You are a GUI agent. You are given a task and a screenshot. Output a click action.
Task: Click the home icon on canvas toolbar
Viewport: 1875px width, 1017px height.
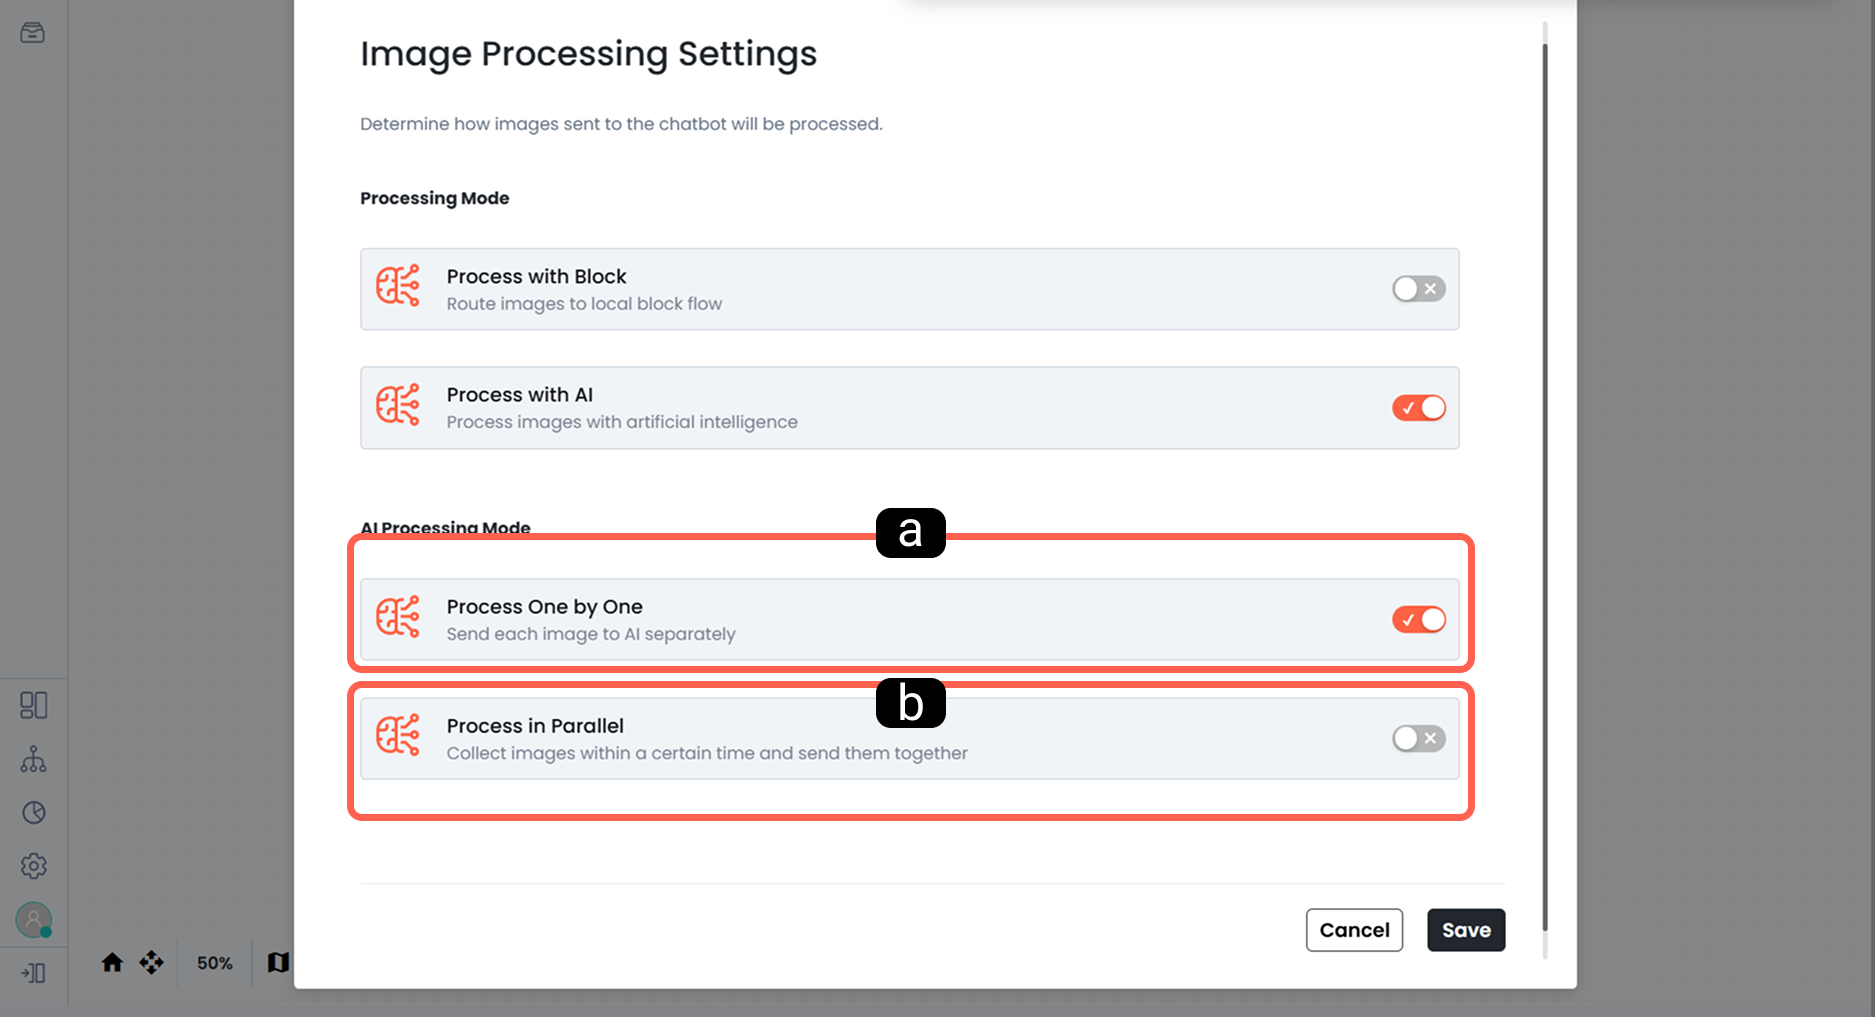[112, 962]
